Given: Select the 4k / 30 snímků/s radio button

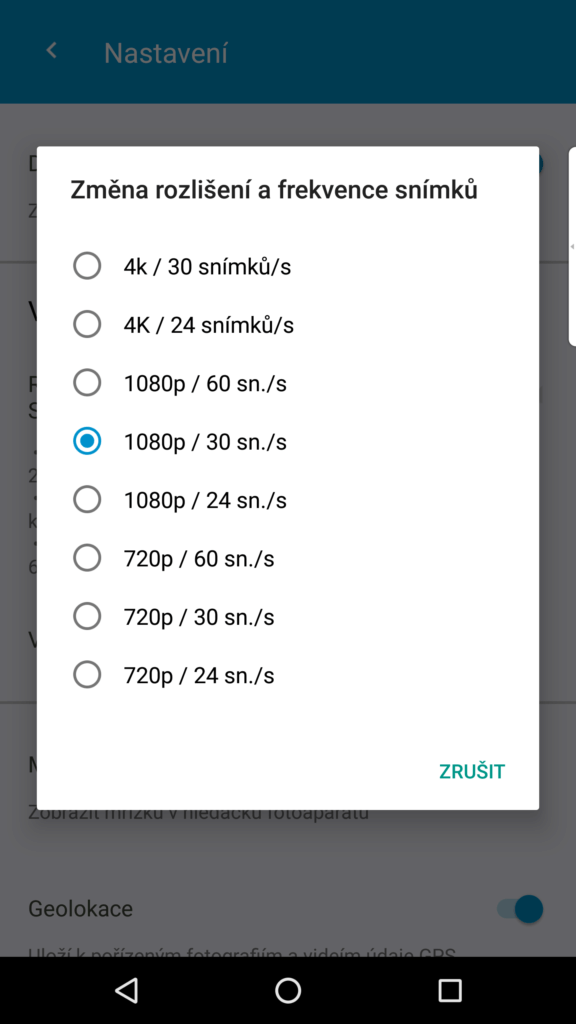Looking at the screenshot, I should tap(87, 266).
